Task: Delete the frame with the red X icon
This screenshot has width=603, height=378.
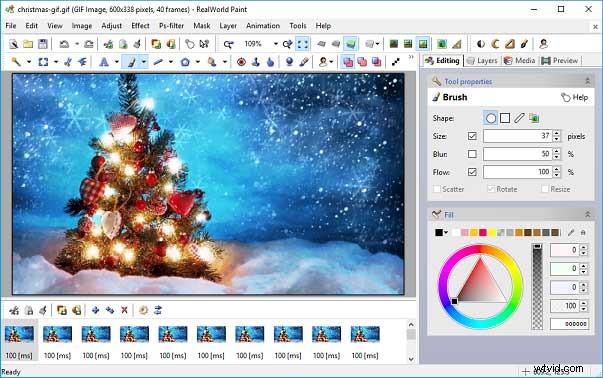Action: point(124,310)
